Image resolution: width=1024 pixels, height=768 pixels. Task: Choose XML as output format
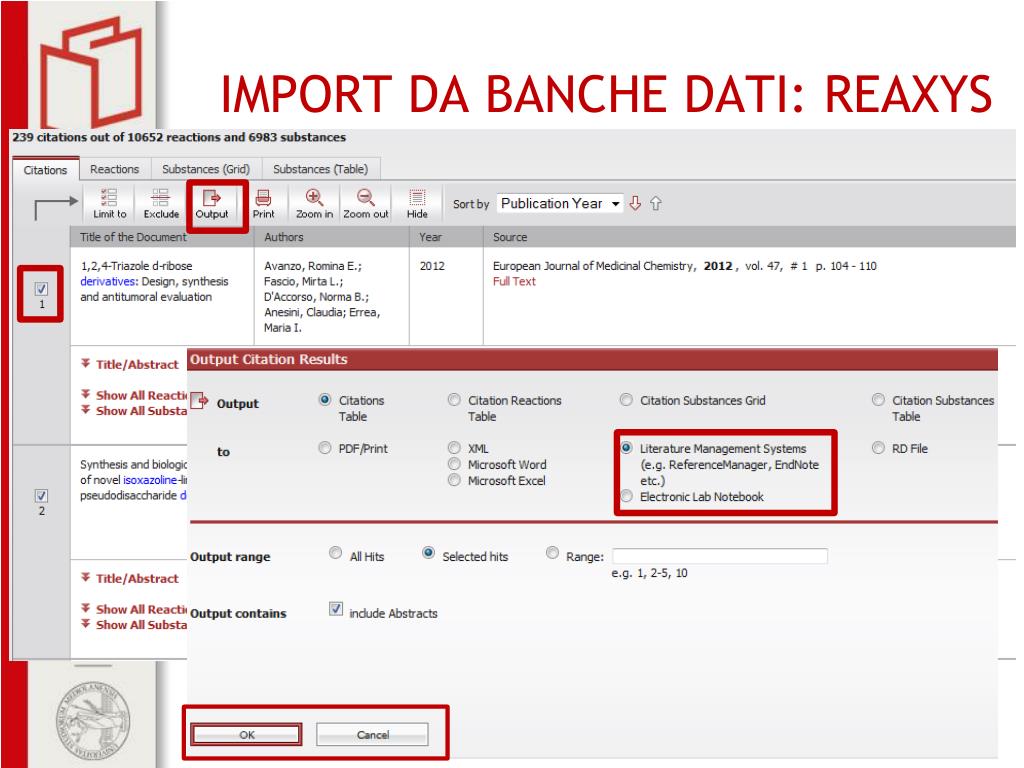pyautogui.click(x=454, y=448)
